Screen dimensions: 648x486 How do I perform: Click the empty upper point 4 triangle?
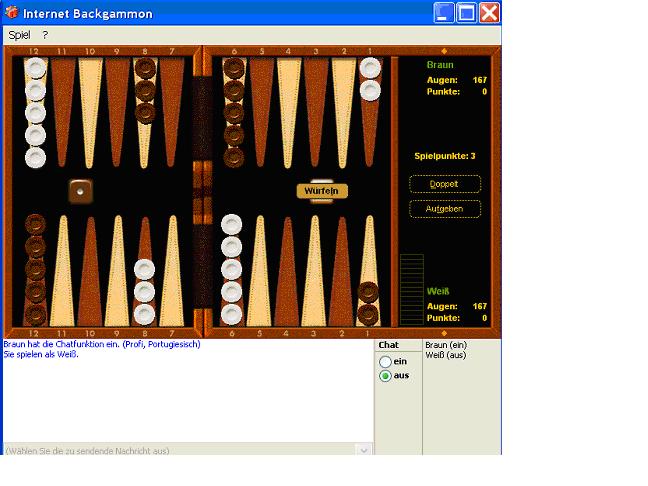[289, 112]
